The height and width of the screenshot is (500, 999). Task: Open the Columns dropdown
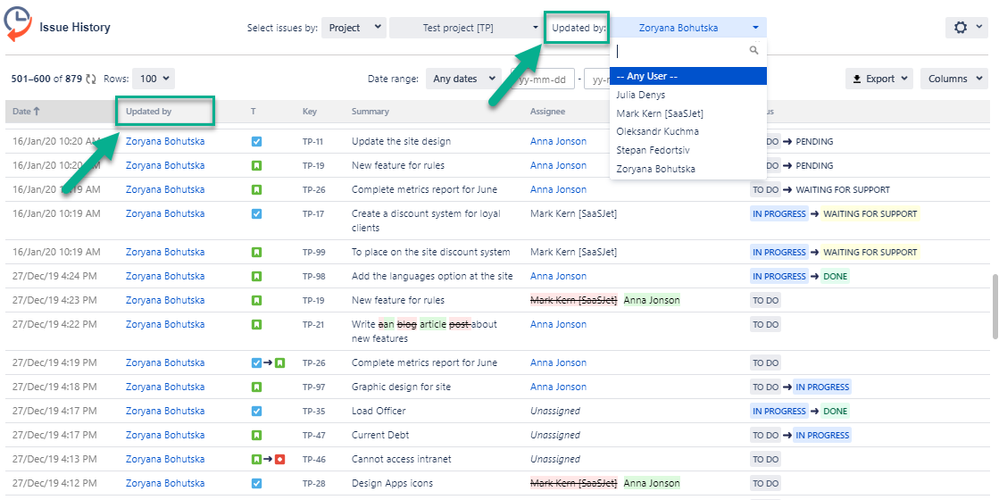954,79
